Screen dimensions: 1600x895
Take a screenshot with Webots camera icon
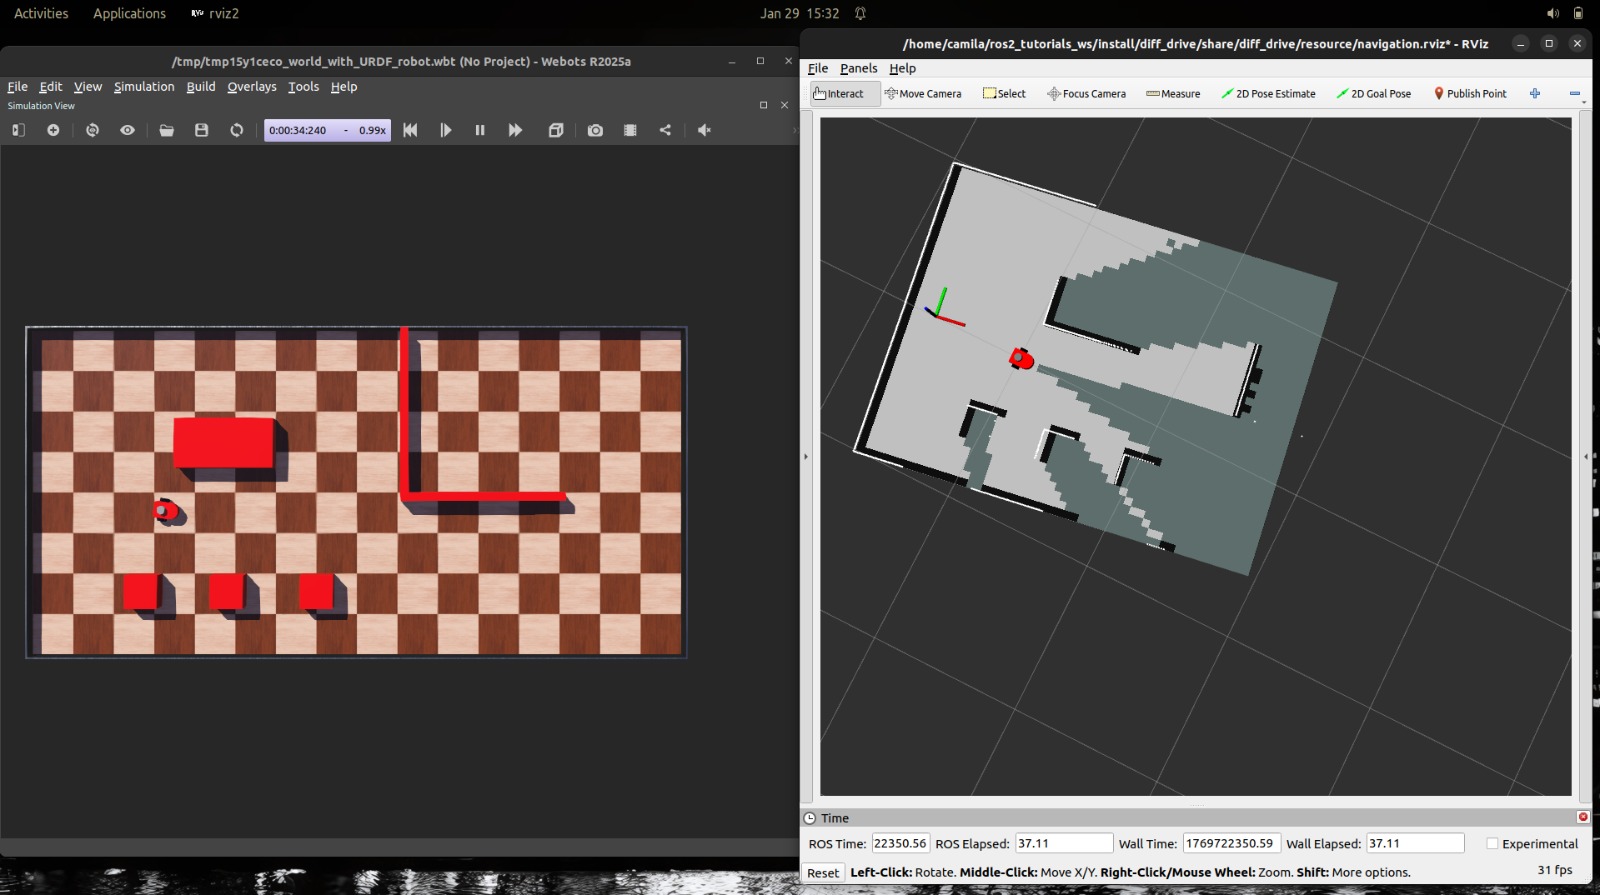click(x=595, y=130)
